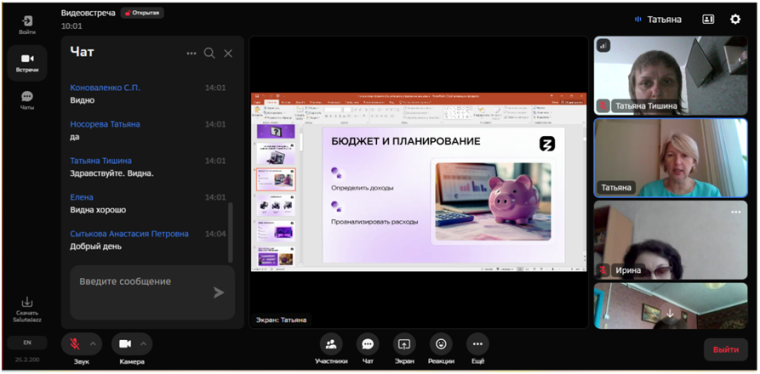
Task: Click the Экран screen share icon
Action: click(x=404, y=344)
